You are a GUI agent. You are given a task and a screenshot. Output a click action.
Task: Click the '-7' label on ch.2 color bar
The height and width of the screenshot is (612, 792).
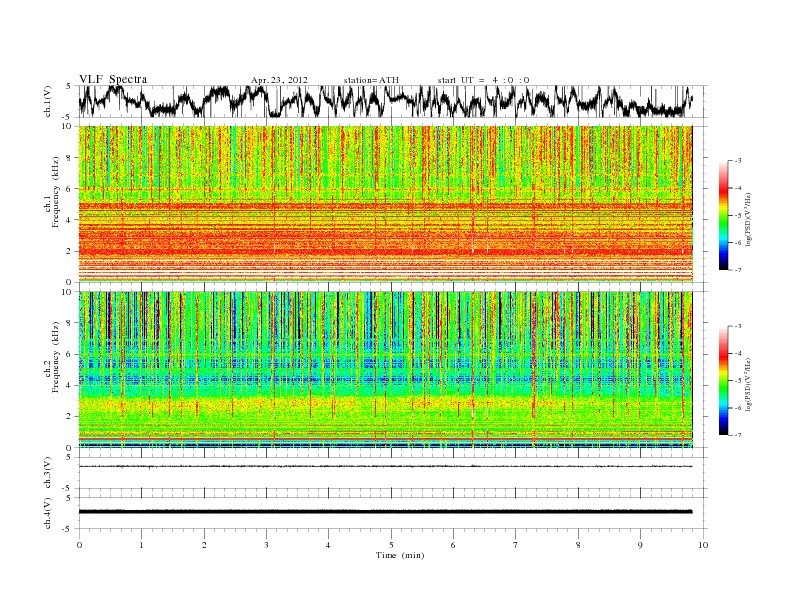(738, 435)
